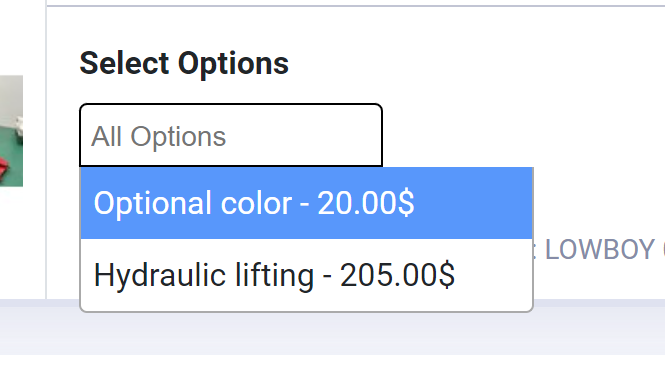Viewport: 665px width, 374px height.
Task: Click inside the black-bordered combo box
Action: pyautogui.click(x=231, y=136)
